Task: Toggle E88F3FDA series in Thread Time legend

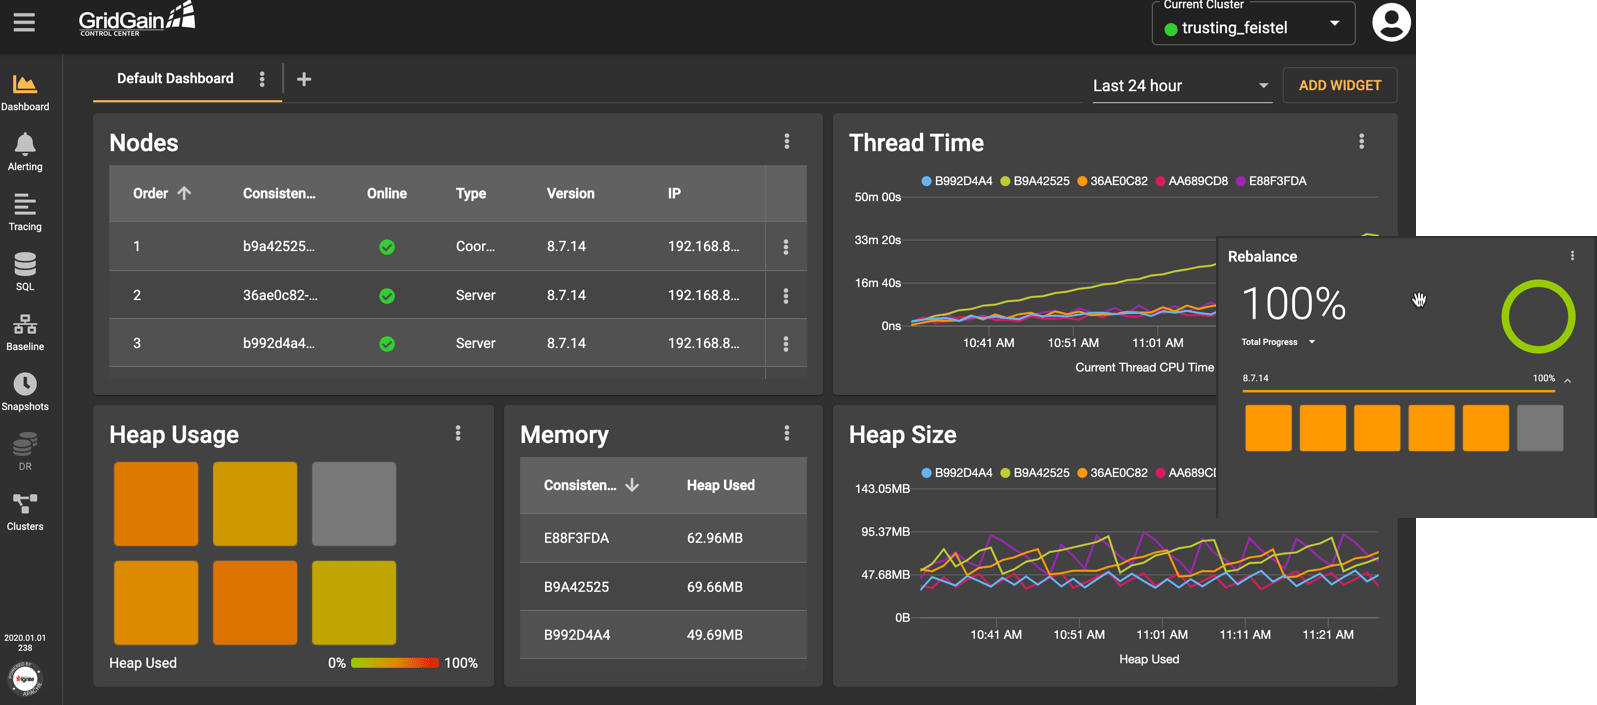Action: point(1271,181)
